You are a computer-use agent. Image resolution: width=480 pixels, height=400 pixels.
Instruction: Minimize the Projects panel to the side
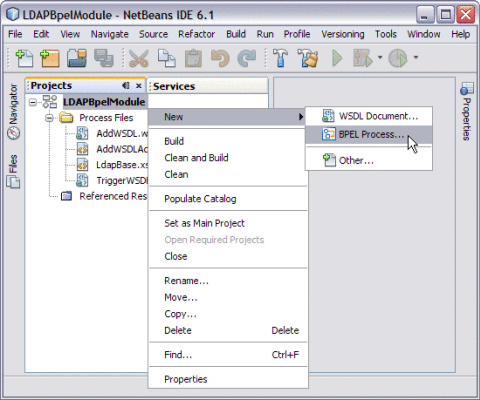pyautogui.click(x=126, y=86)
